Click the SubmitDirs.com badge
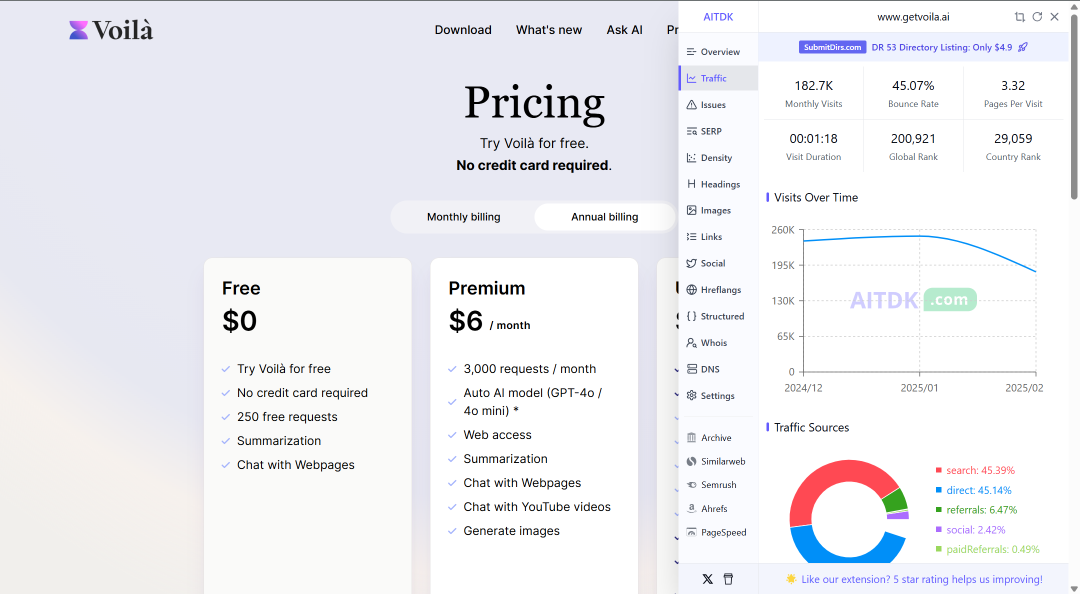 [832, 48]
